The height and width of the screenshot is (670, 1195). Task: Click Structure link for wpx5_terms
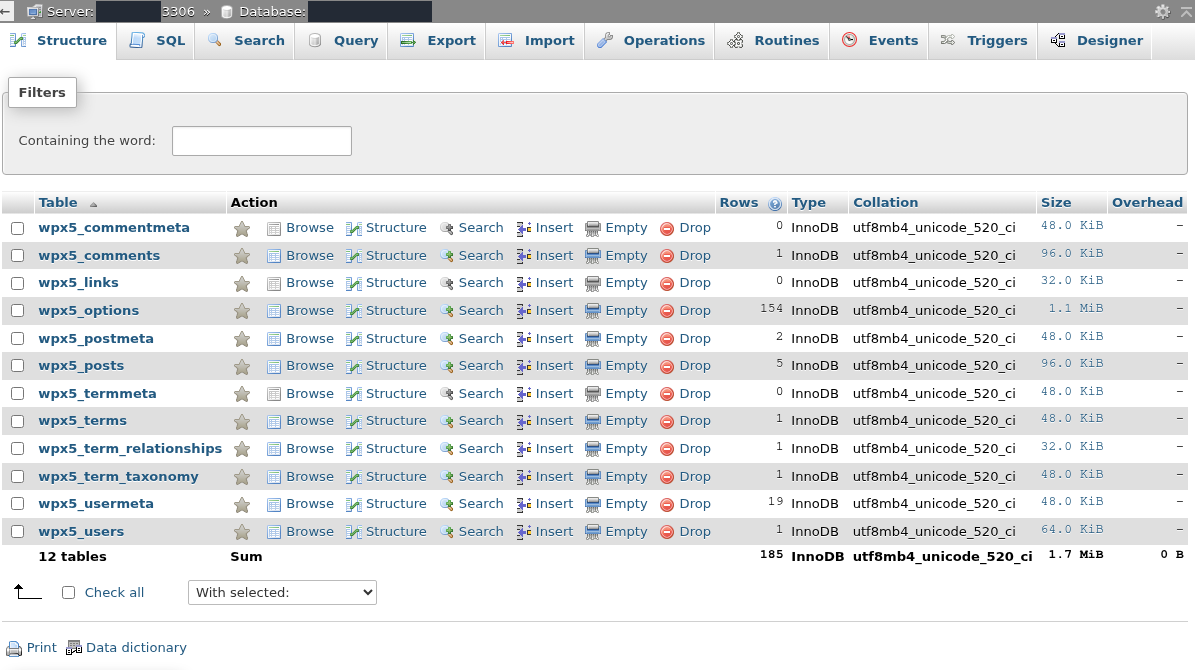(x=396, y=421)
